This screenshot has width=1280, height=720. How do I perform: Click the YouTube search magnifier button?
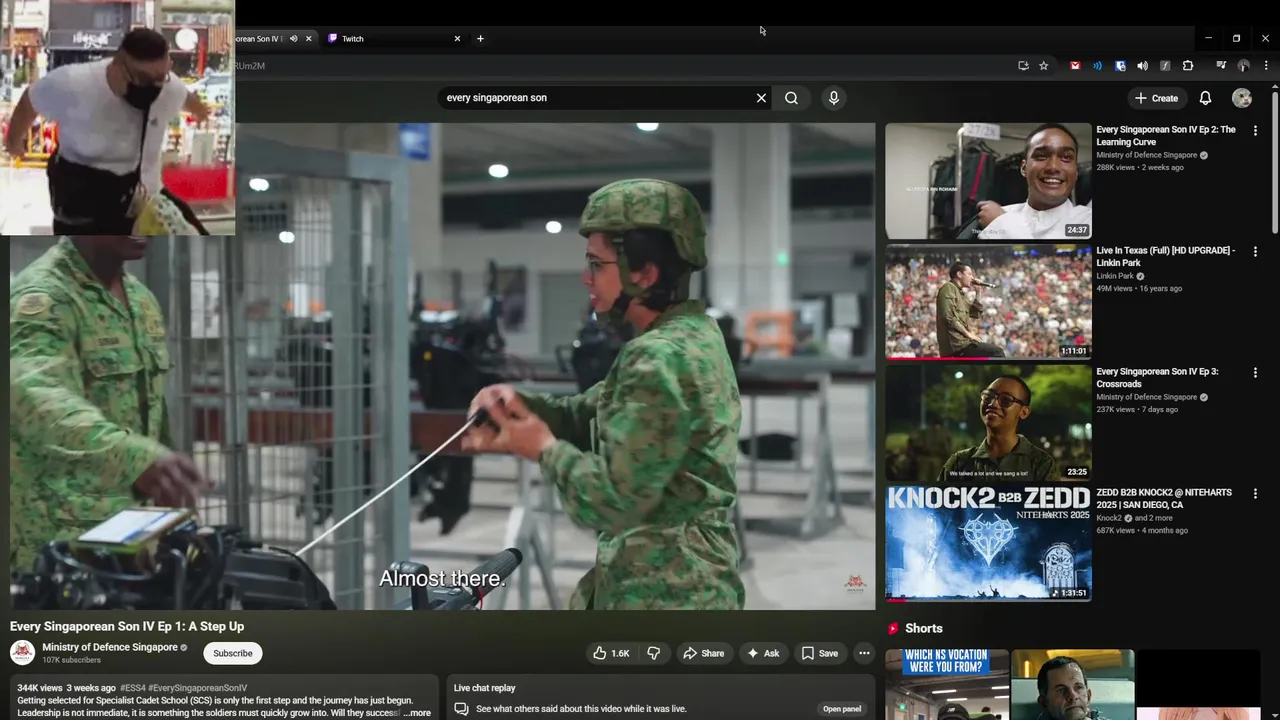(x=791, y=98)
